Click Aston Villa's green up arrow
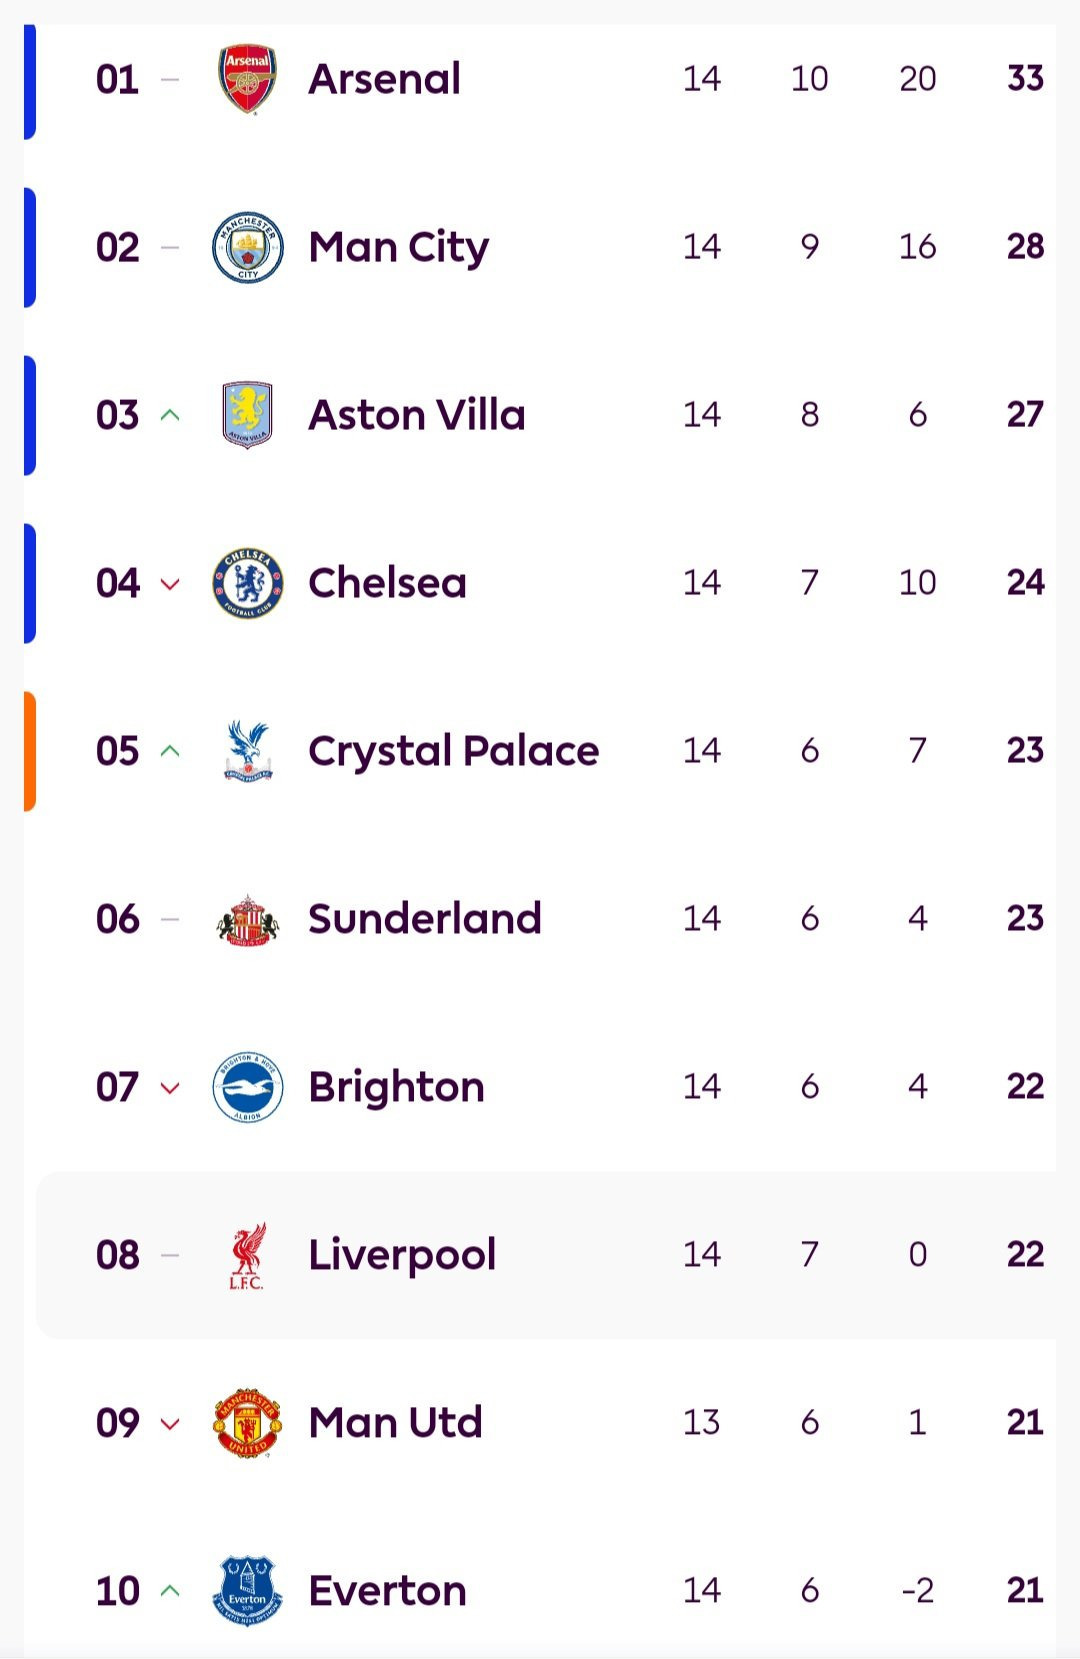1080x1659 pixels. point(170,415)
